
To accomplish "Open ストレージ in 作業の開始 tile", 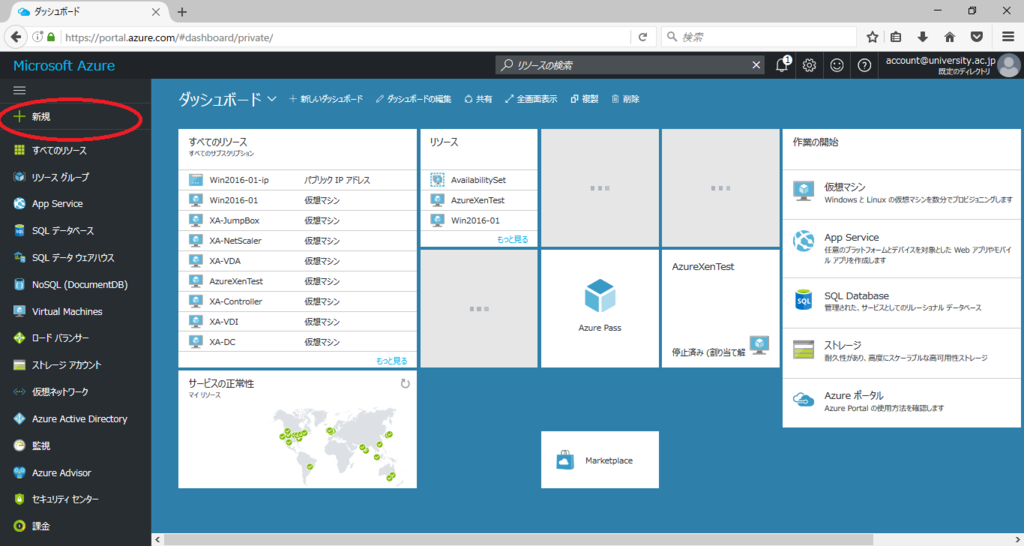I will pos(901,351).
